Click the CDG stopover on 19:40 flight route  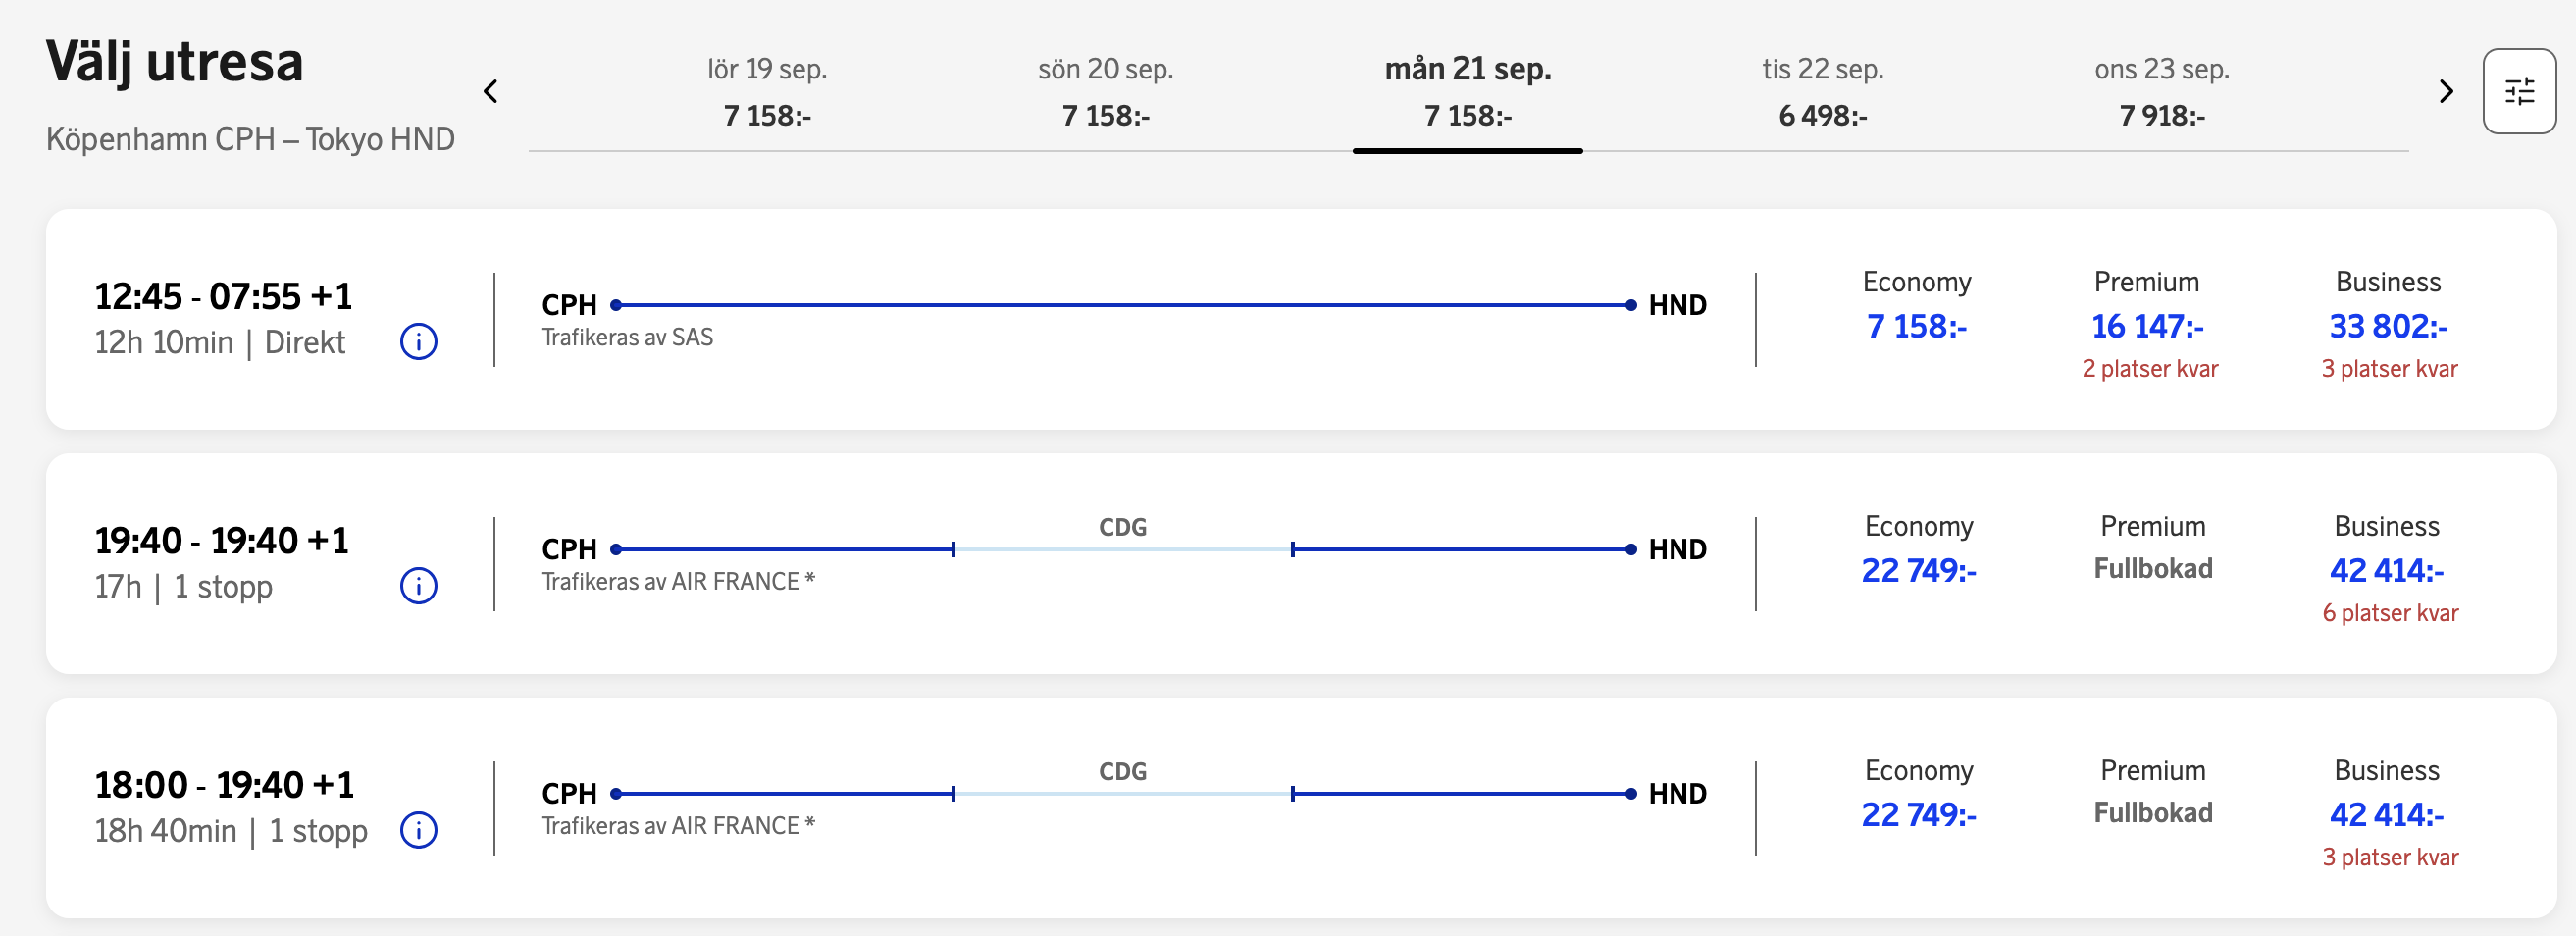tap(1122, 527)
